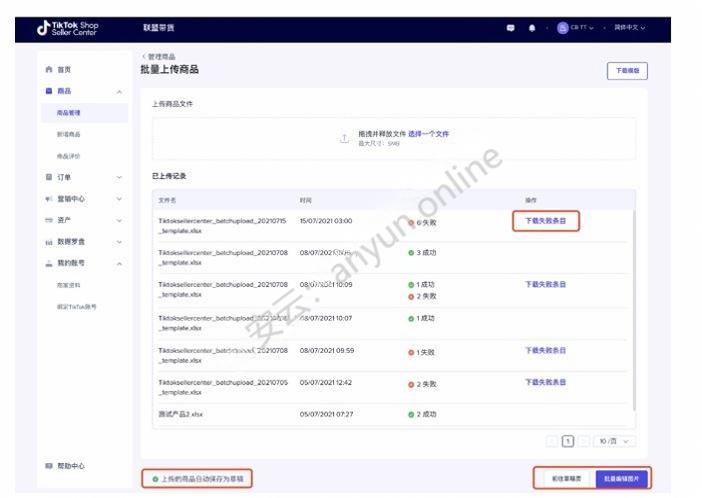Open the chat messages icon in top bar

pyautogui.click(x=510, y=28)
